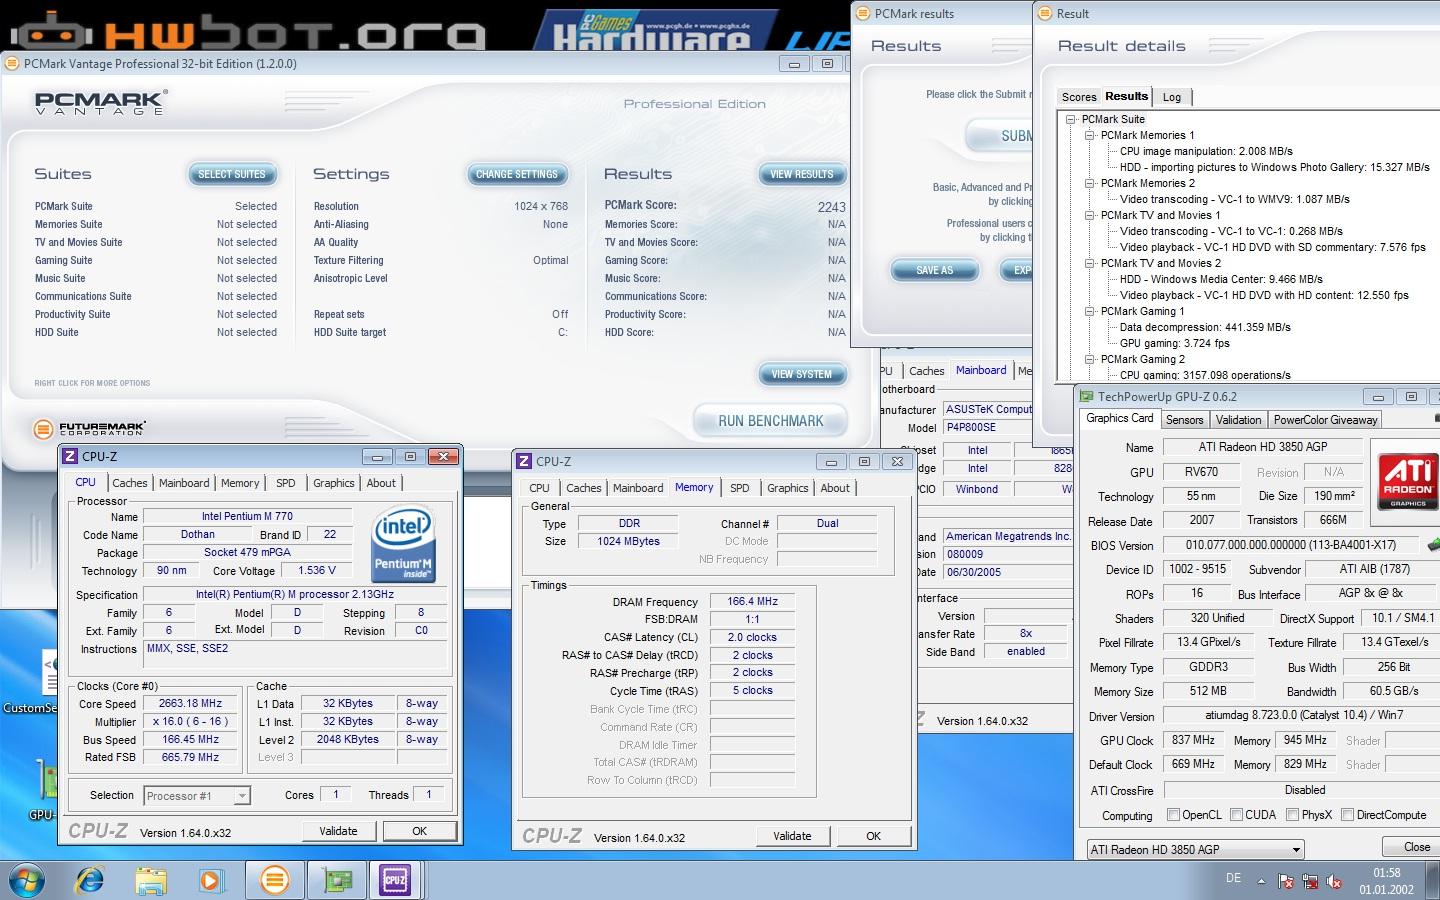Click the Intel Pentium M inside logo
Image resolution: width=1440 pixels, height=900 pixels.
[403, 545]
